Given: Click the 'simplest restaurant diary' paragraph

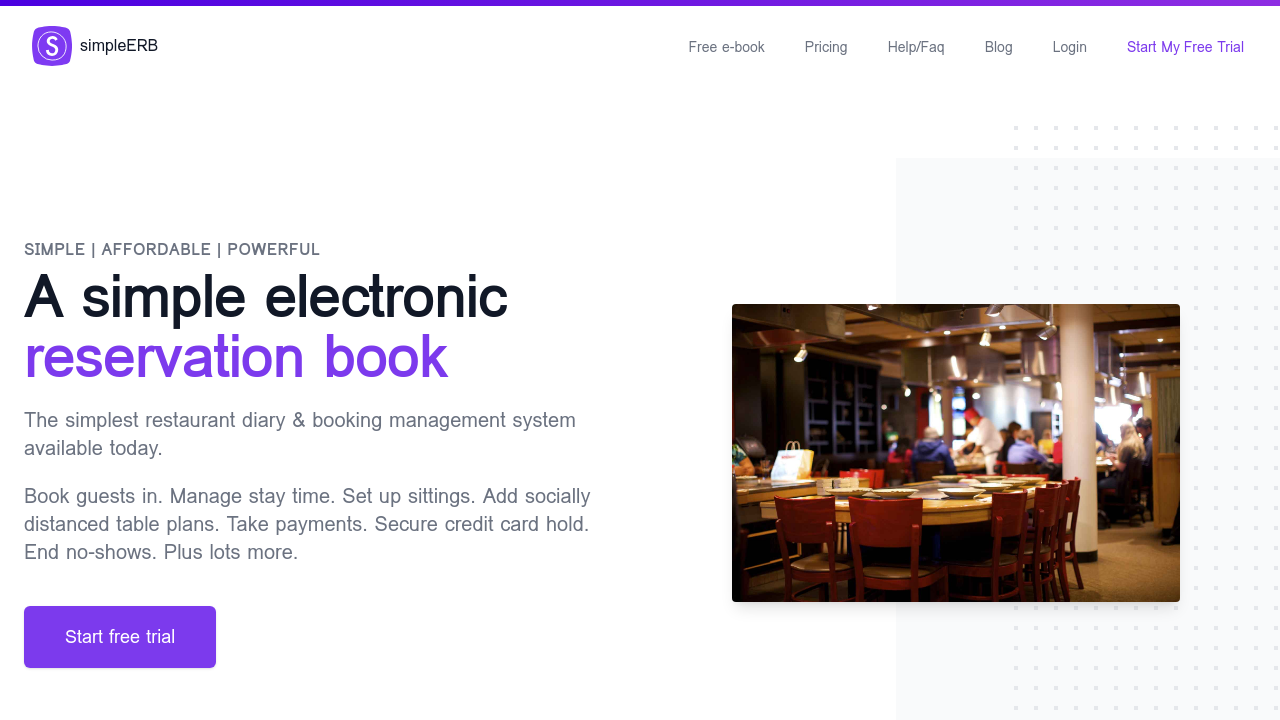Looking at the screenshot, I should click(x=300, y=434).
